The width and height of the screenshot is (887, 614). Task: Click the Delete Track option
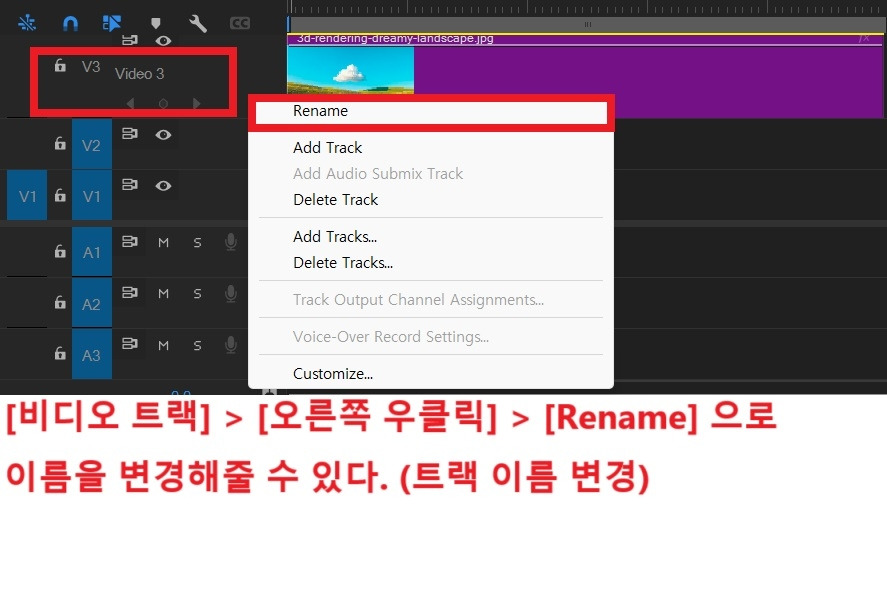335,199
